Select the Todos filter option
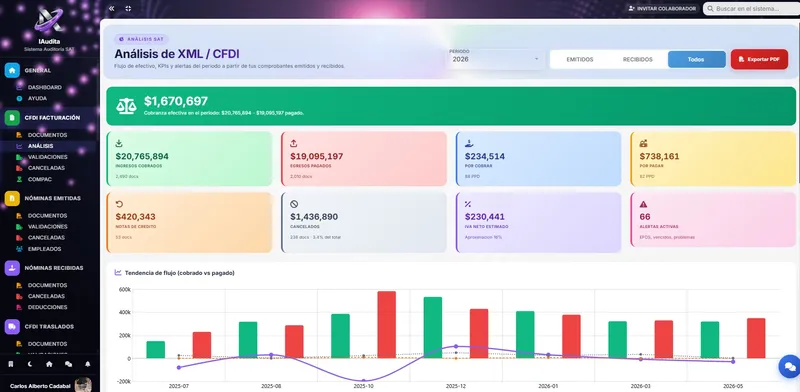The image size is (800, 392). pos(696,59)
